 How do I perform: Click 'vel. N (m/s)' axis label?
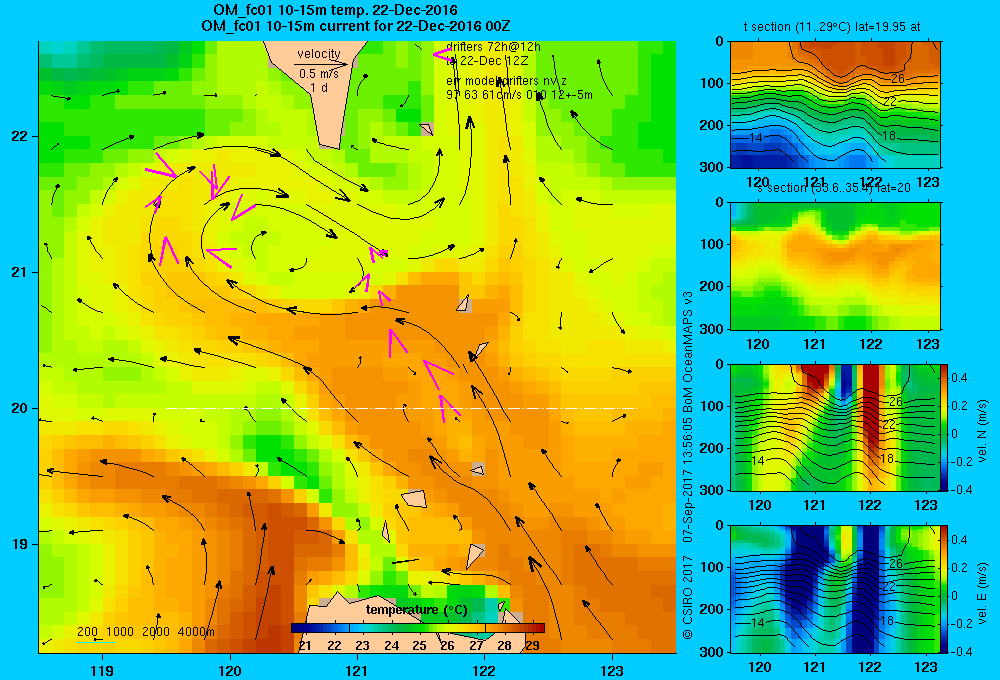click(x=983, y=431)
